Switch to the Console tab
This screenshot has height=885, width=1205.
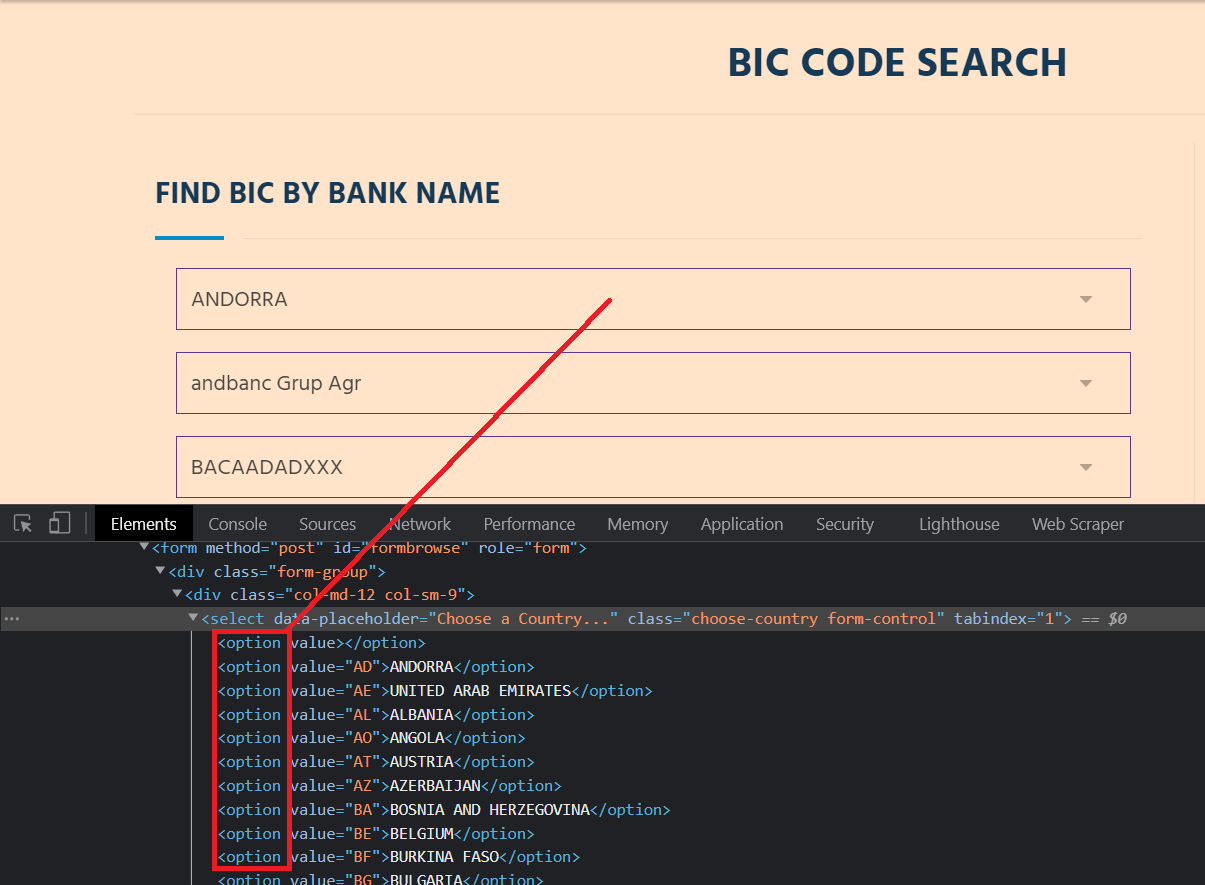coord(237,524)
